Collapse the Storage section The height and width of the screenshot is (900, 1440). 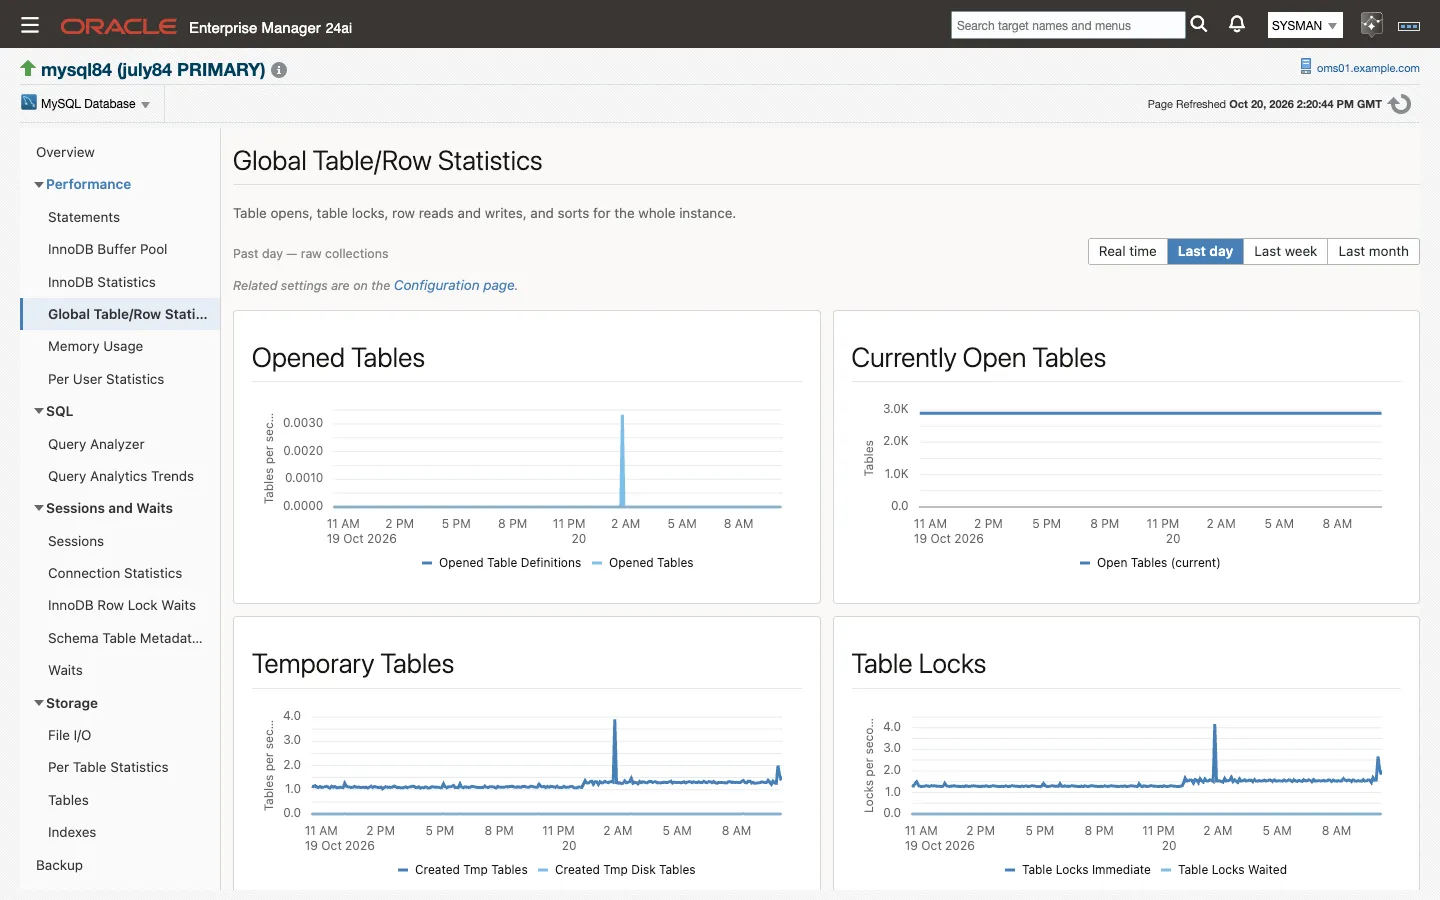pyautogui.click(x=39, y=704)
